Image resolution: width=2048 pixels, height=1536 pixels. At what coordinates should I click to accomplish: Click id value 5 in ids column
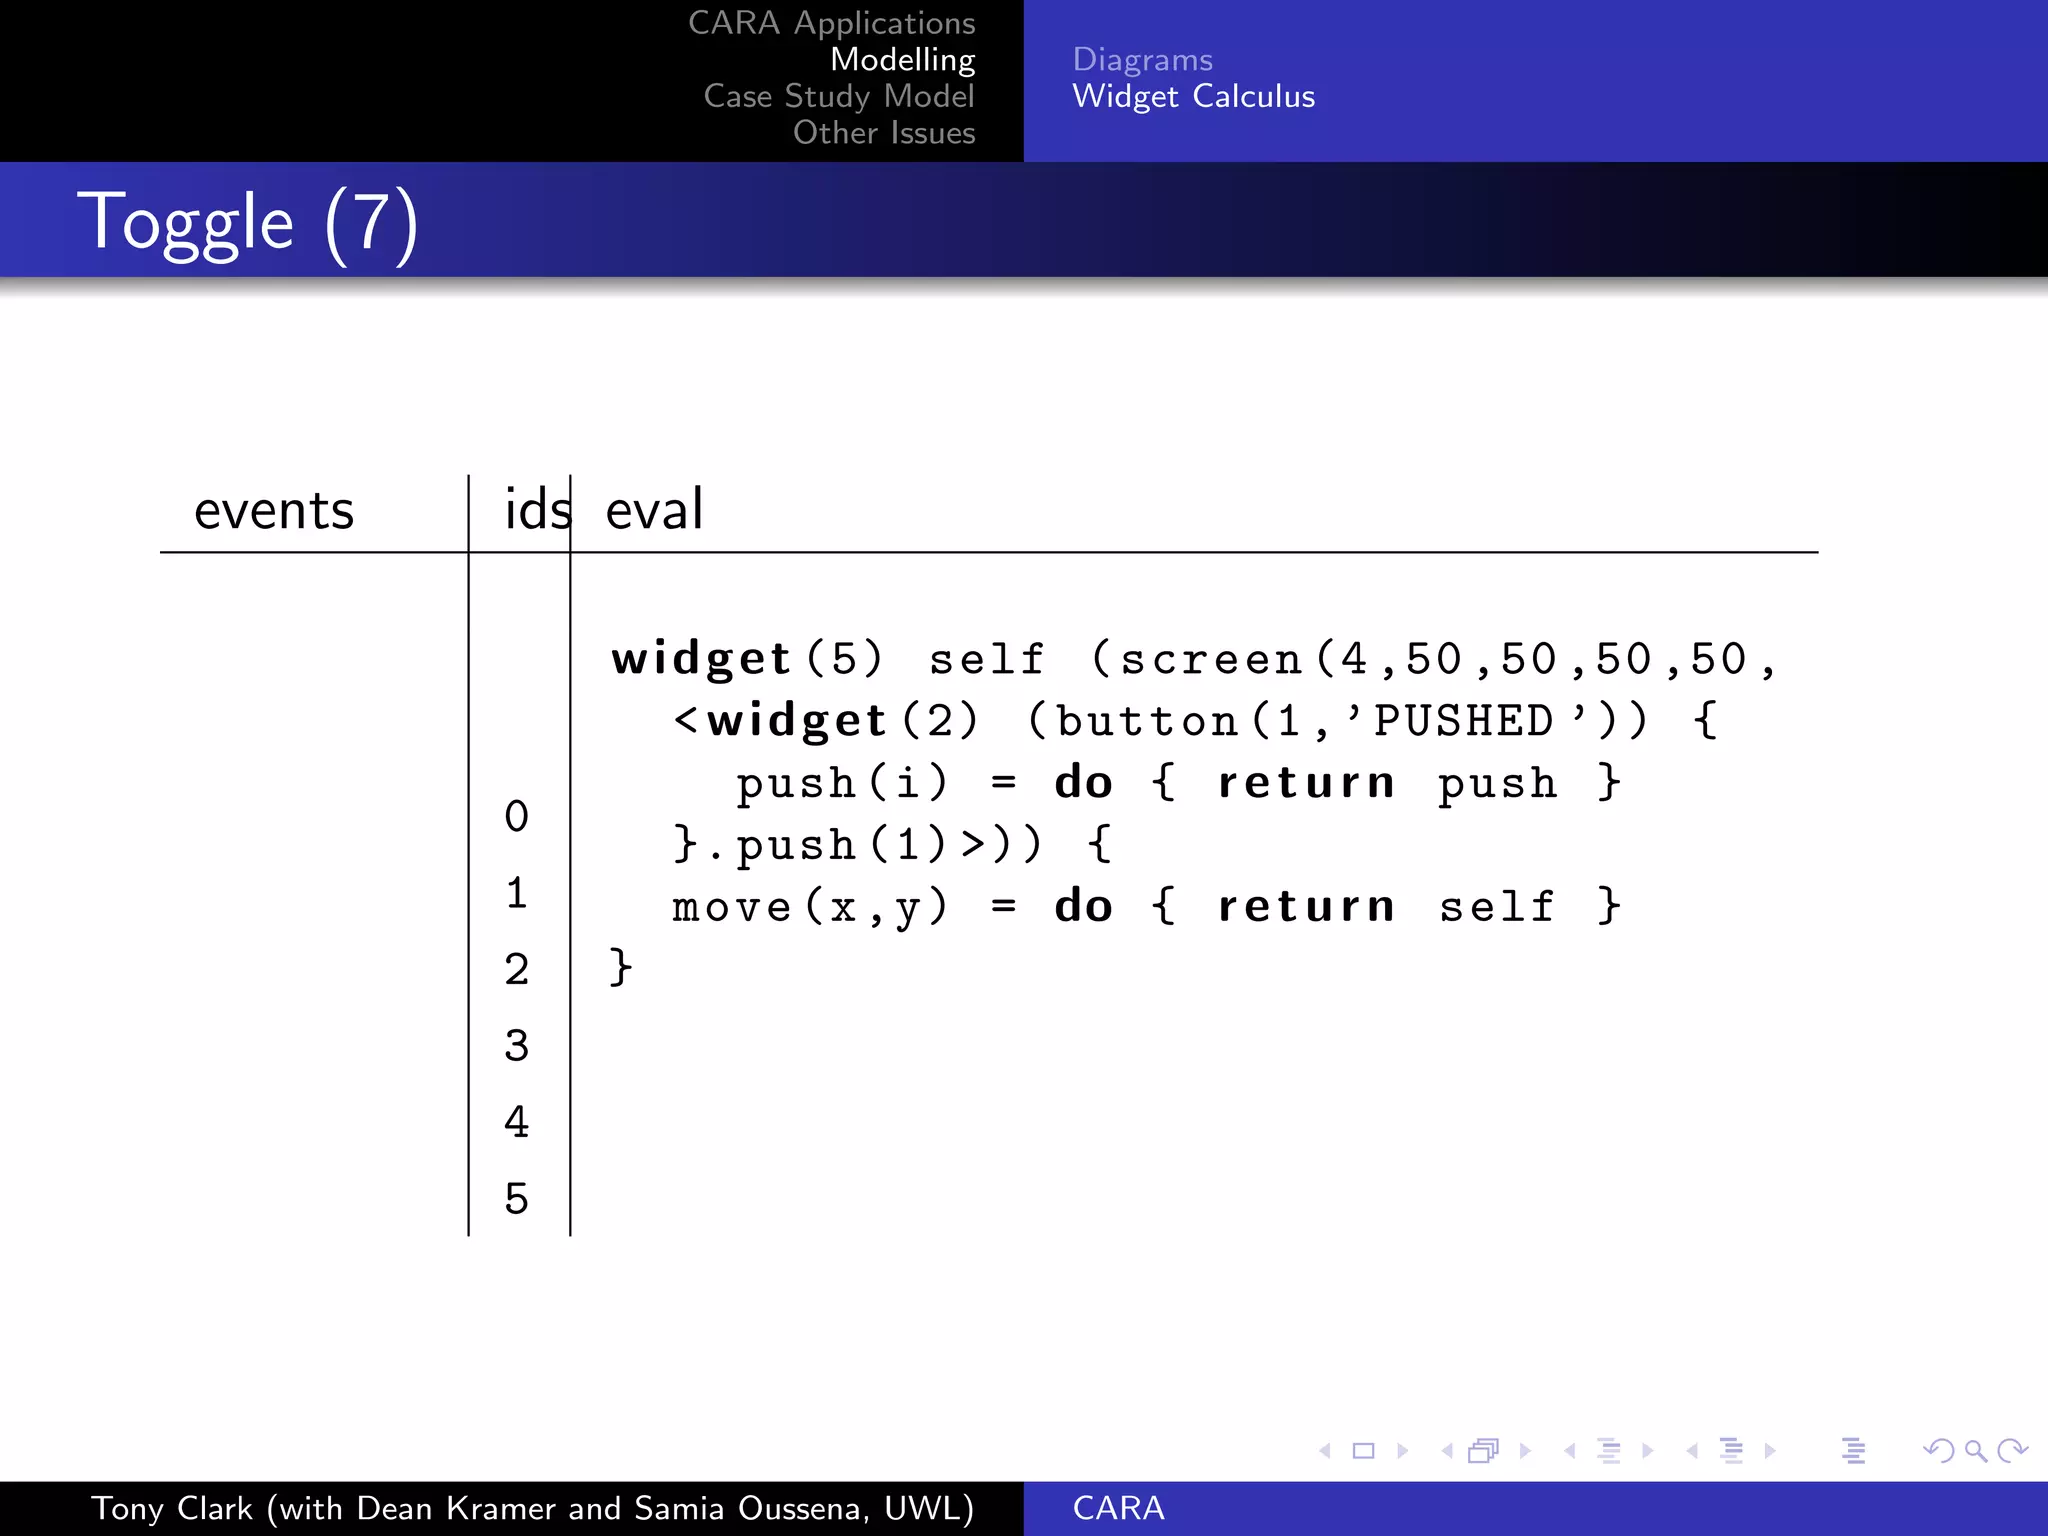[x=516, y=1199]
